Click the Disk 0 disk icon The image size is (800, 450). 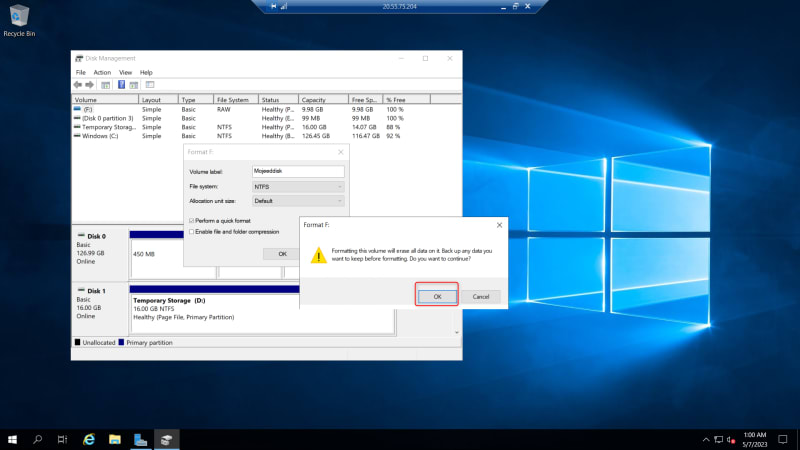pos(81,236)
